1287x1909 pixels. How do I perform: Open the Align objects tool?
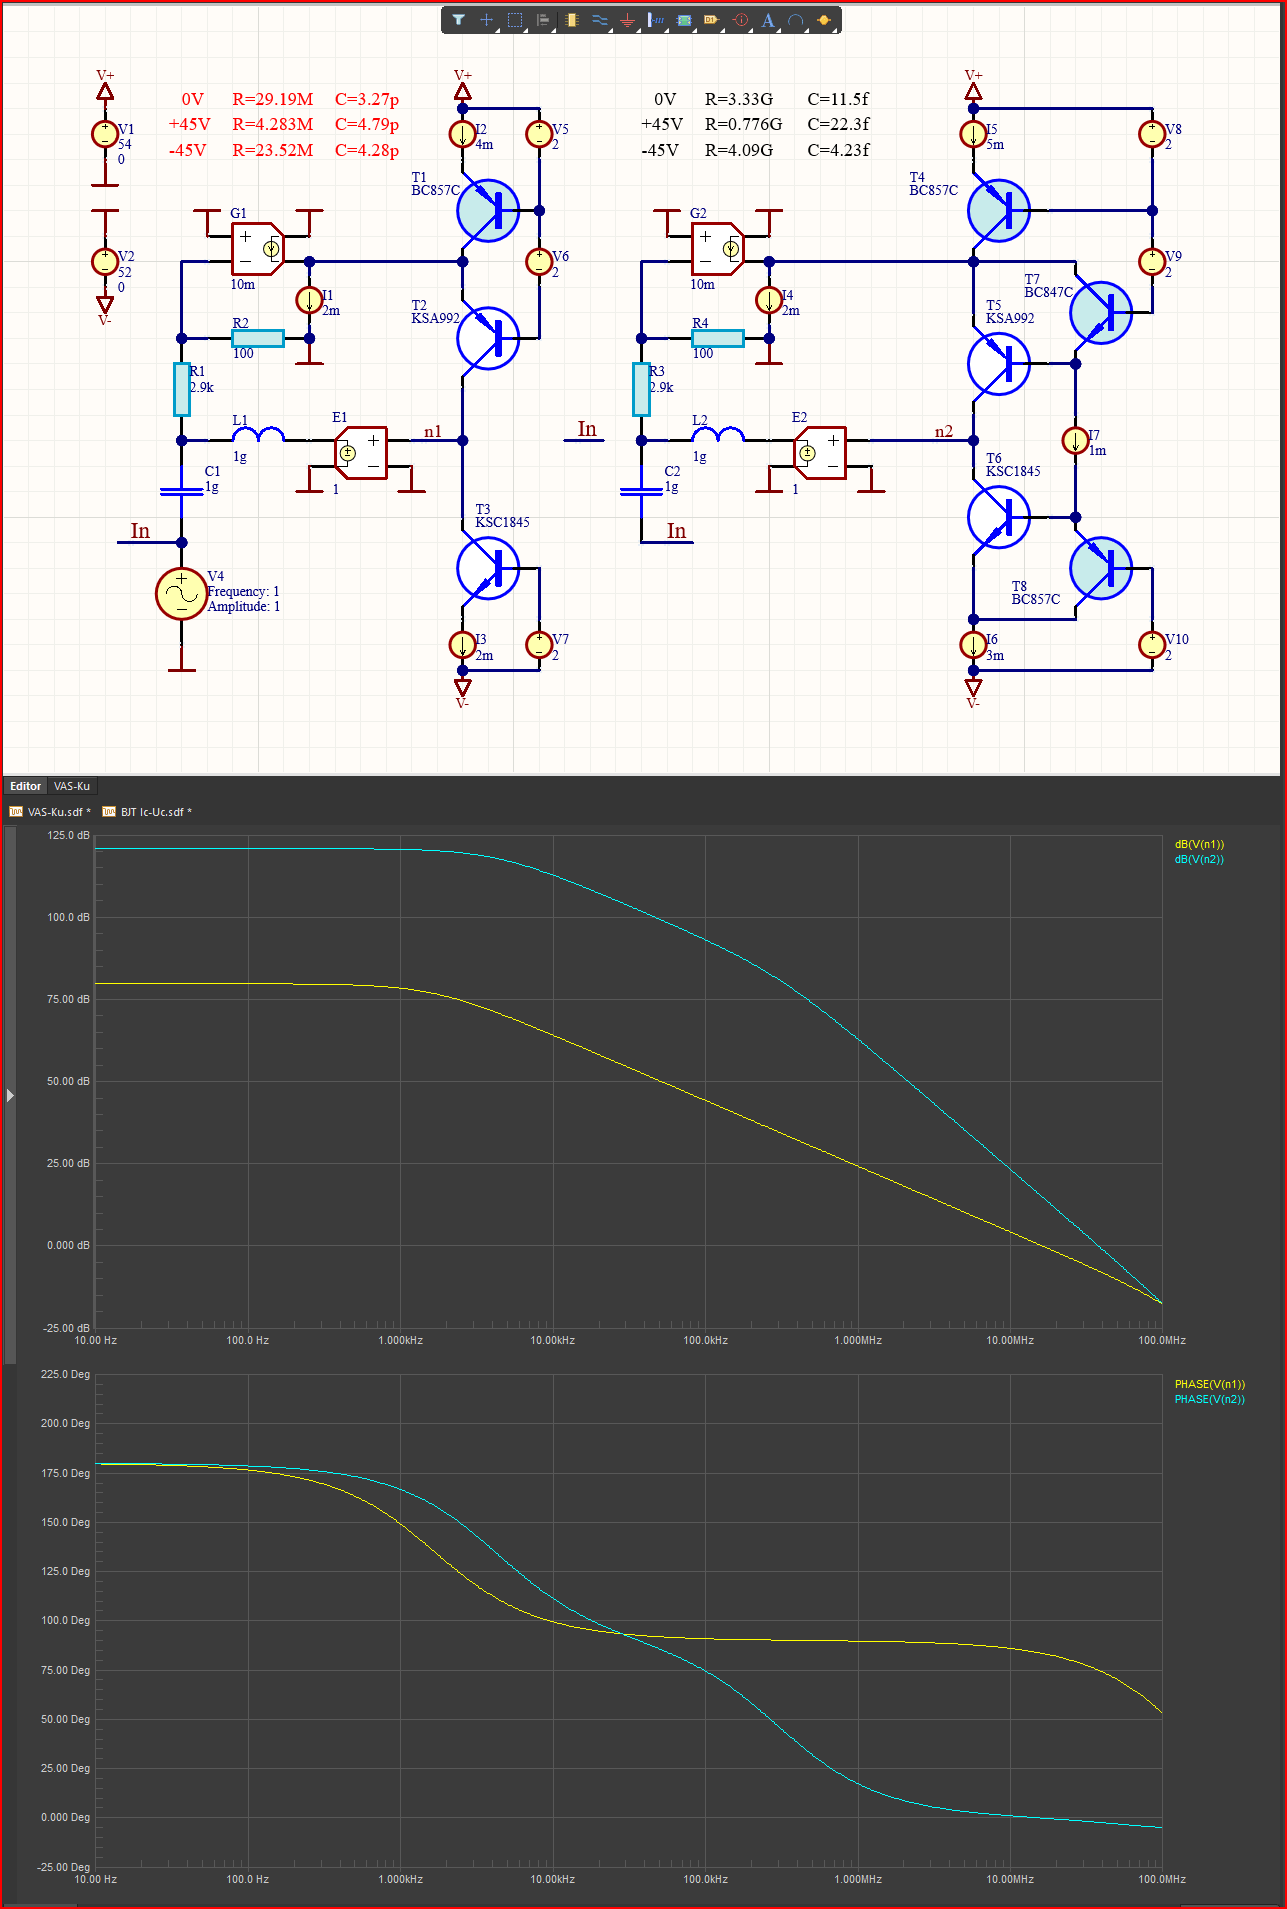[543, 20]
